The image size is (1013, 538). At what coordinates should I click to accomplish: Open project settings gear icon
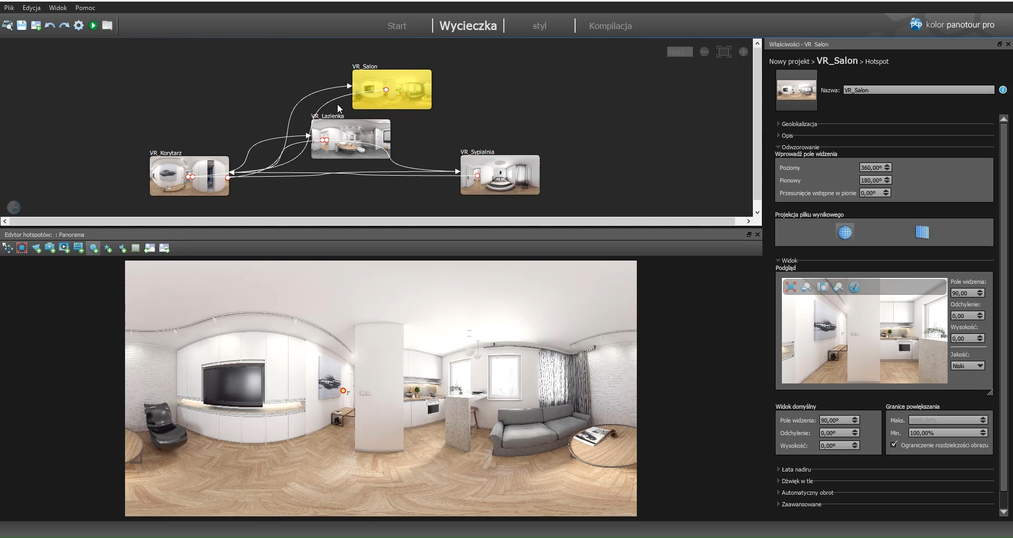pyautogui.click(x=78, y=25)
